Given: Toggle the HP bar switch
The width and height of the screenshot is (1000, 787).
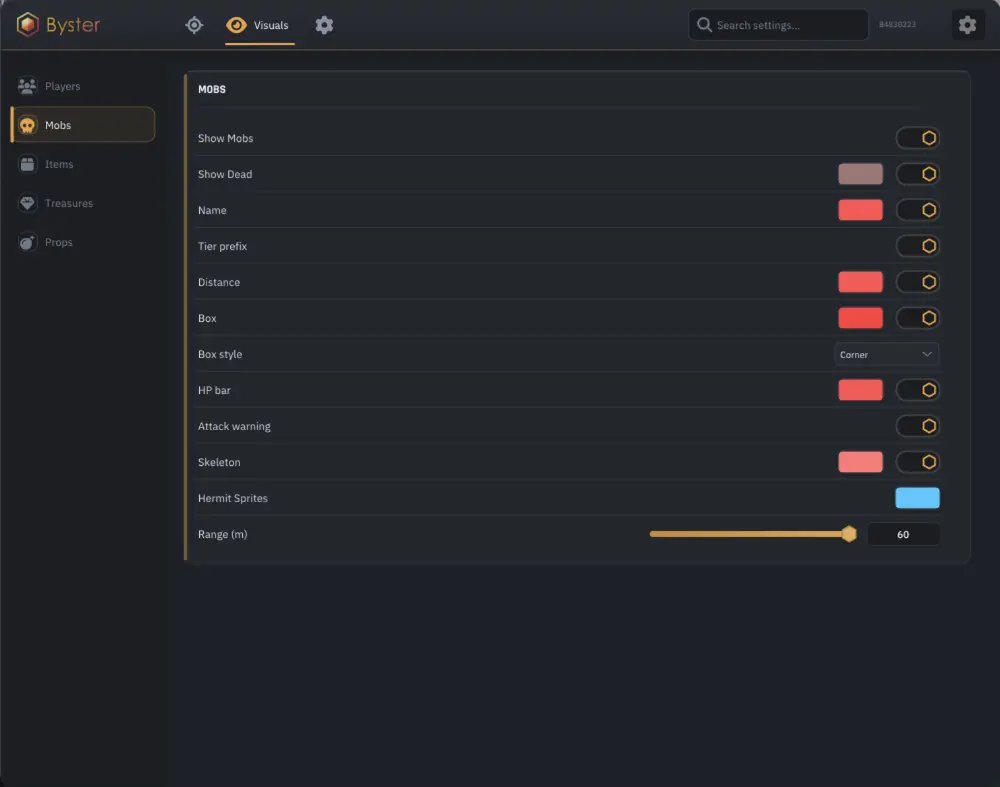Looking at the screenshot, I should [x=917, y=390].
